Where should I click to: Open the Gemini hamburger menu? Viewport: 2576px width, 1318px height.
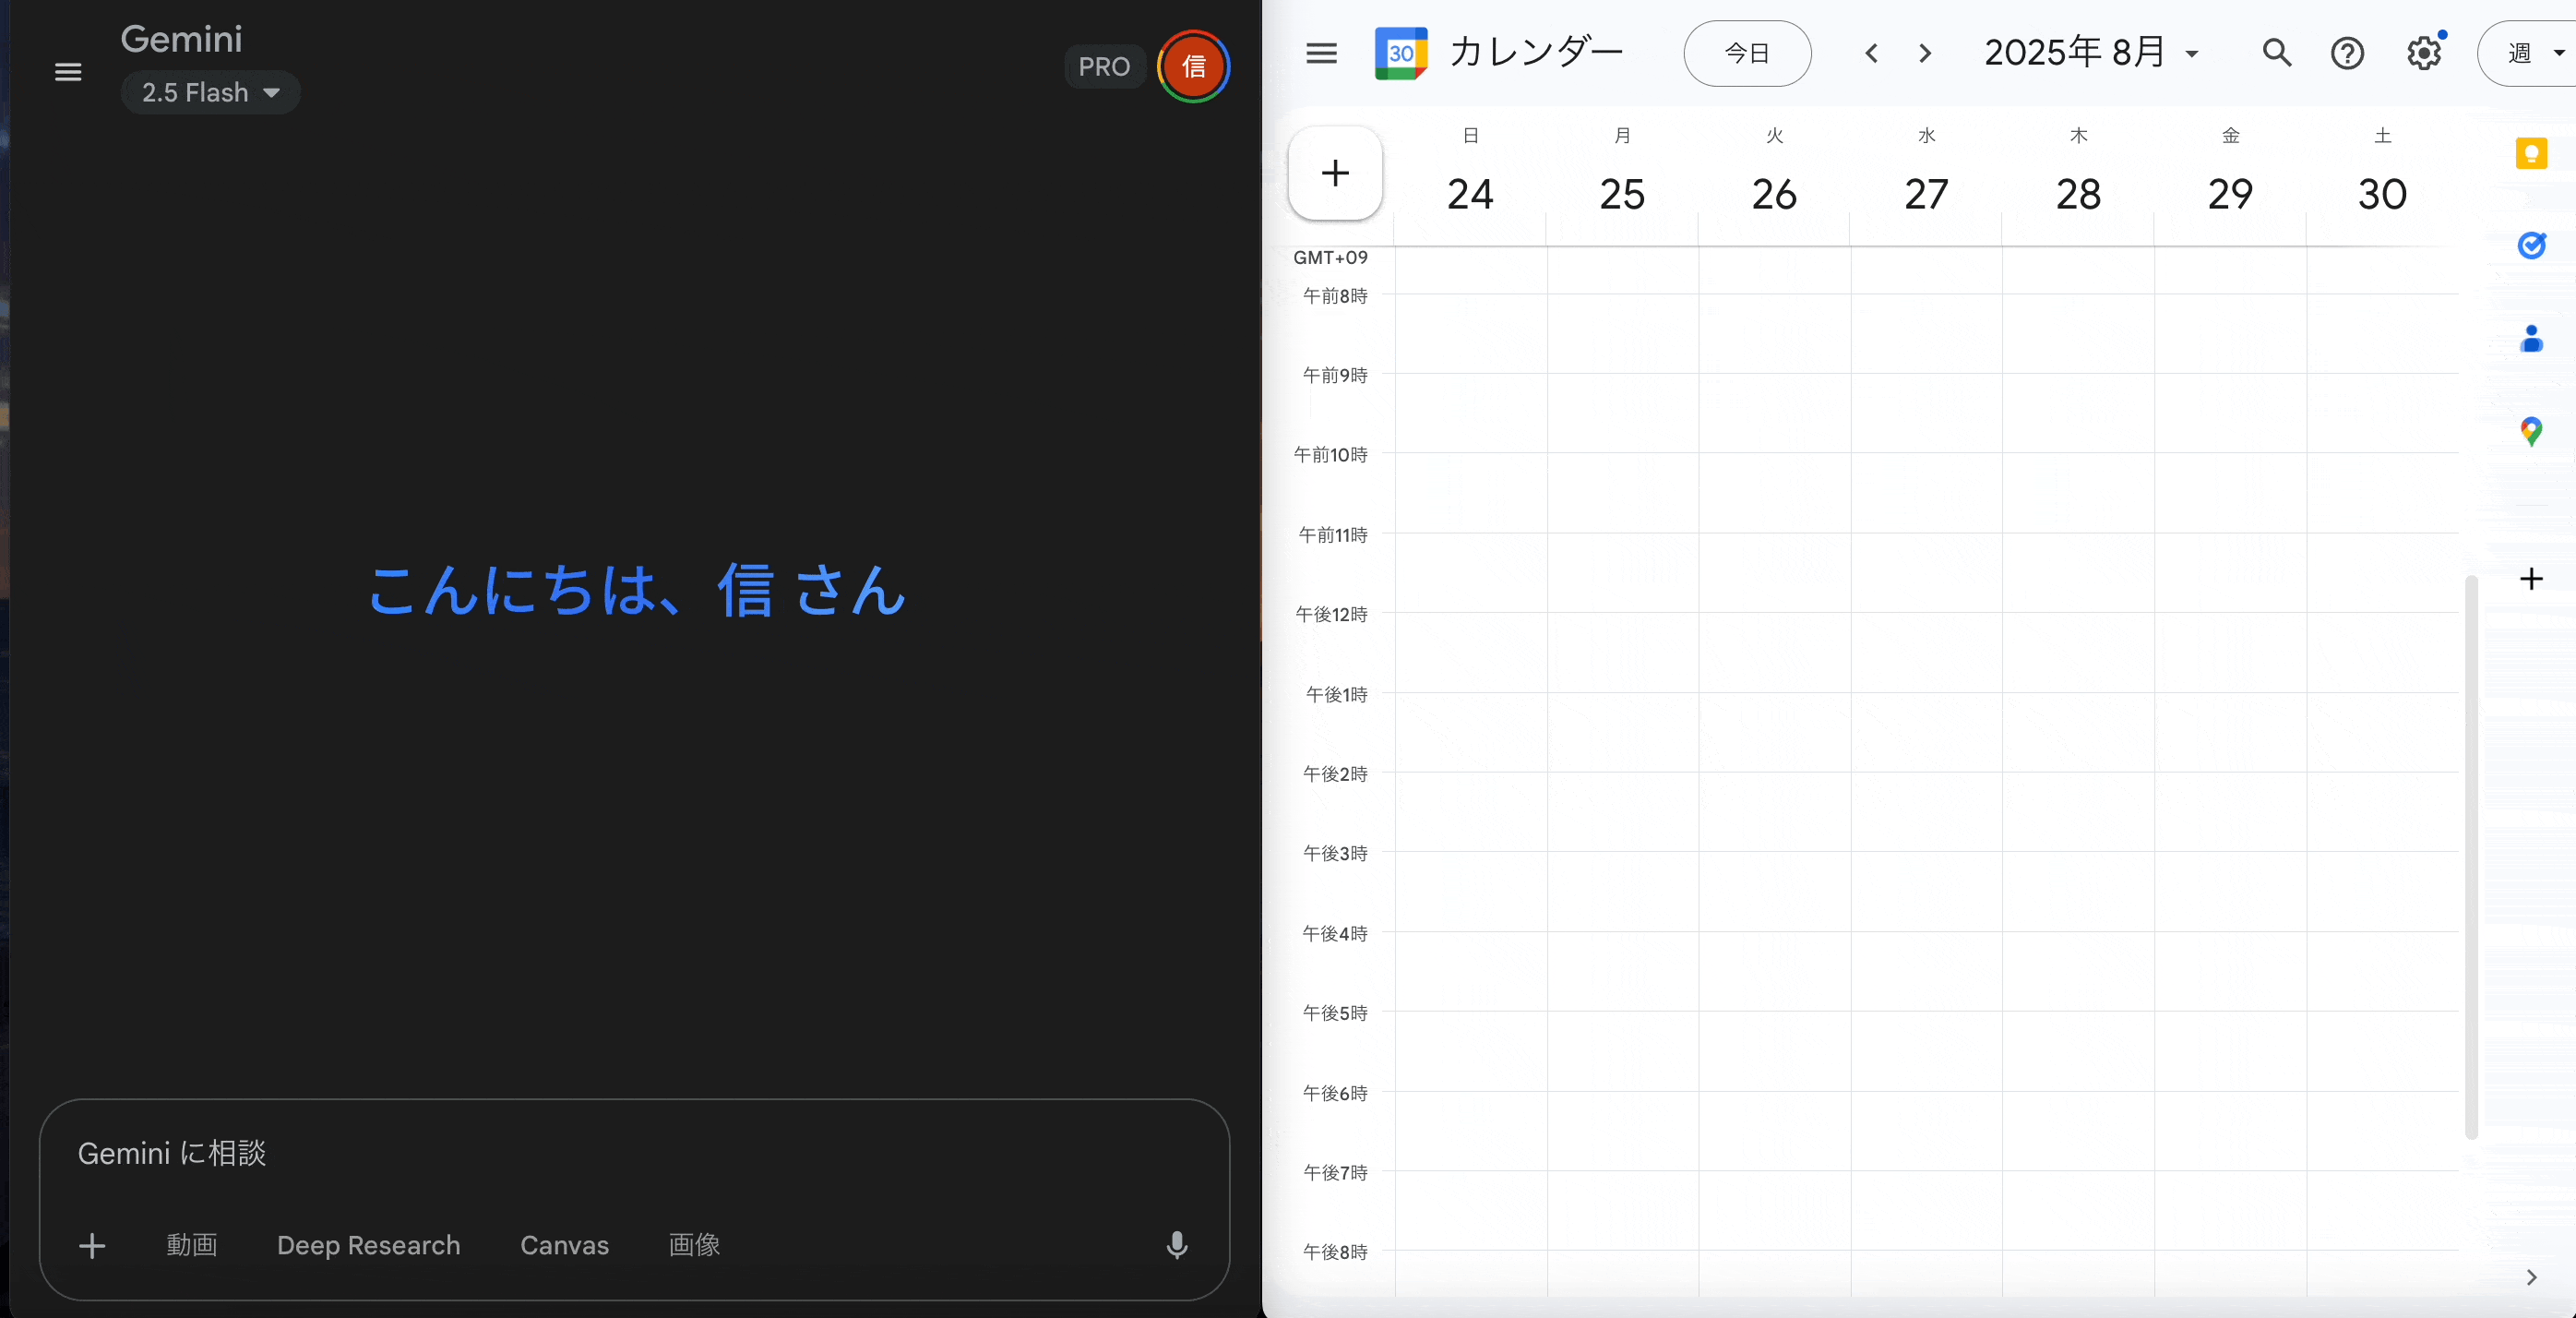[68, 72]
